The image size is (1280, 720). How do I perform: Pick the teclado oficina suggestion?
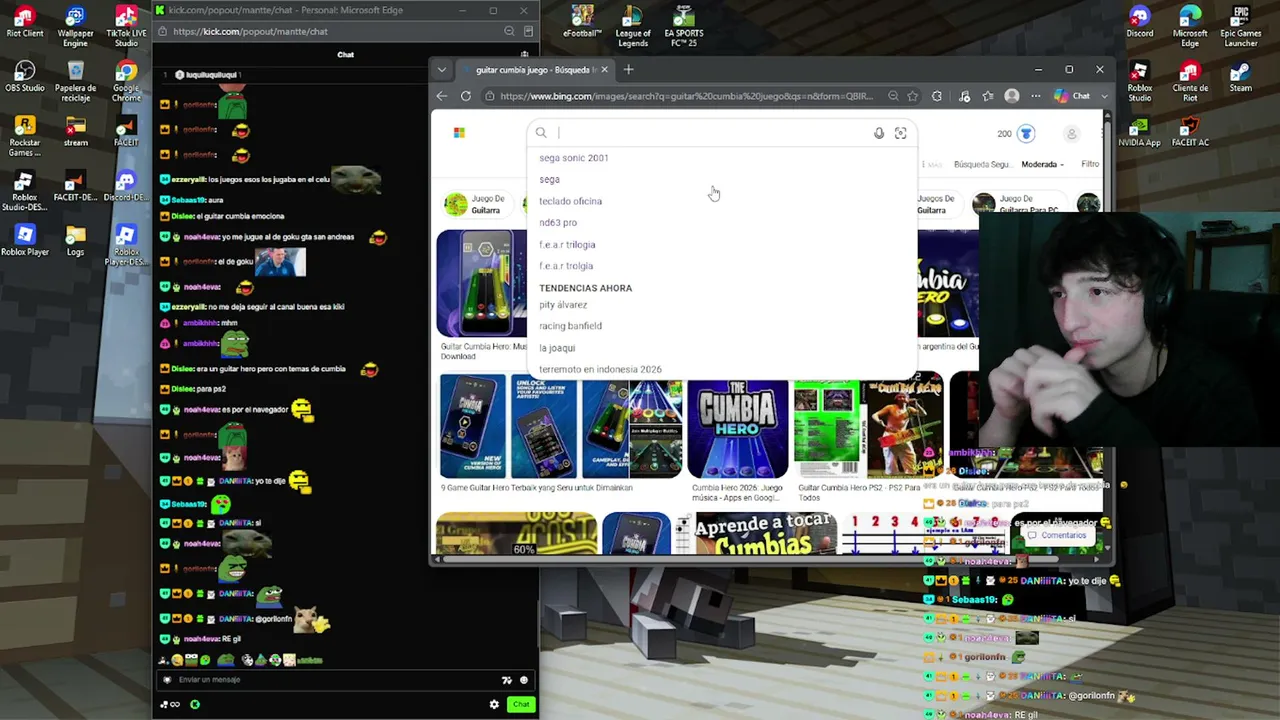click(x=570, y=201)
